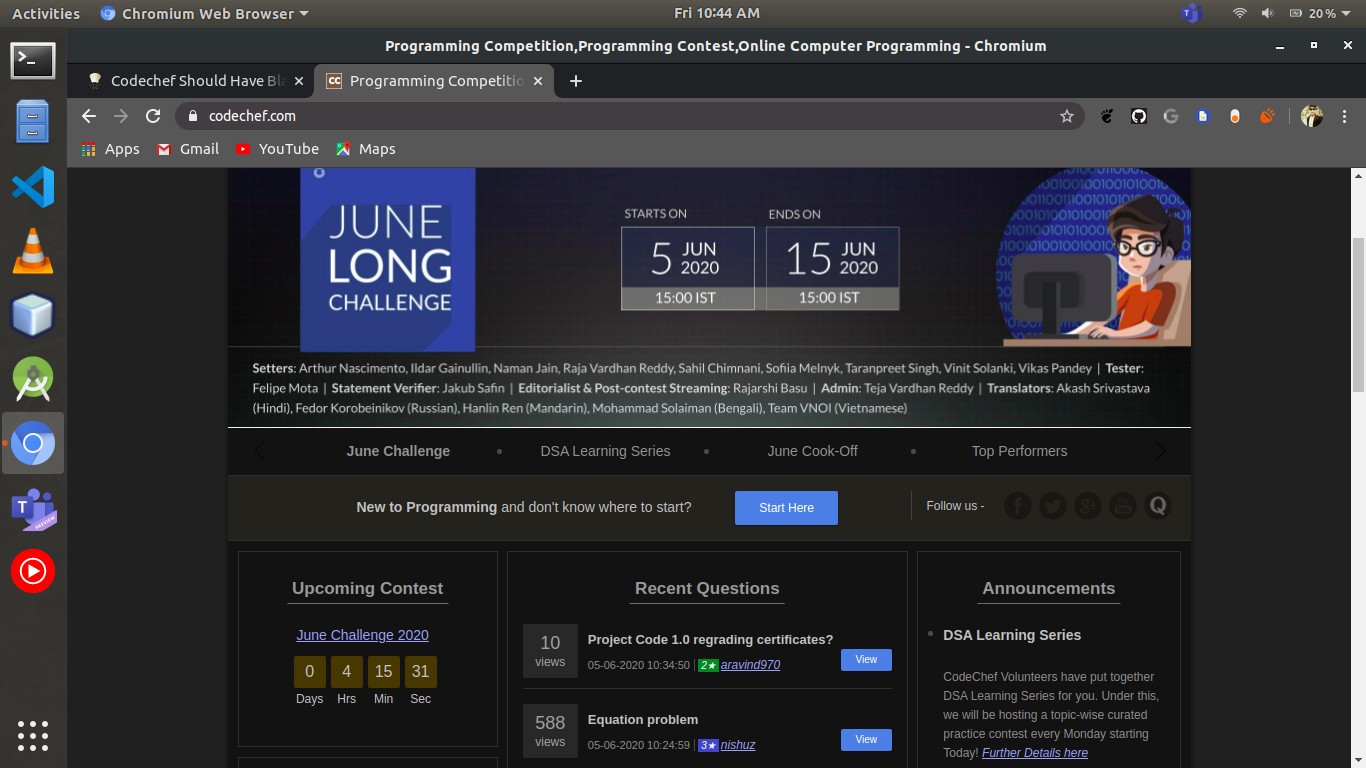This screenshot has width=1366, height=768.
Task: Launch Terminal from the dock
Action: pos(33,61)
